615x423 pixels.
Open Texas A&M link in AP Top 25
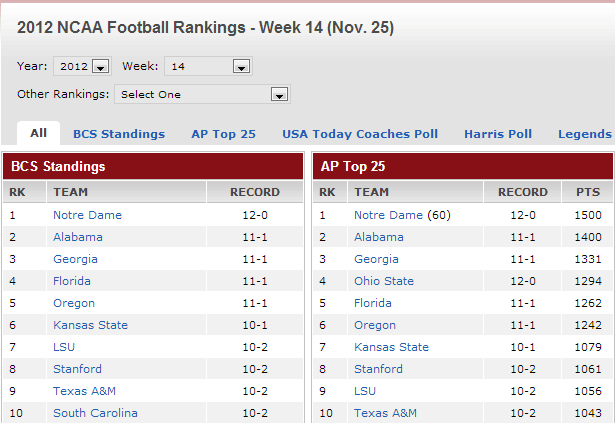[x=385, y=413]
